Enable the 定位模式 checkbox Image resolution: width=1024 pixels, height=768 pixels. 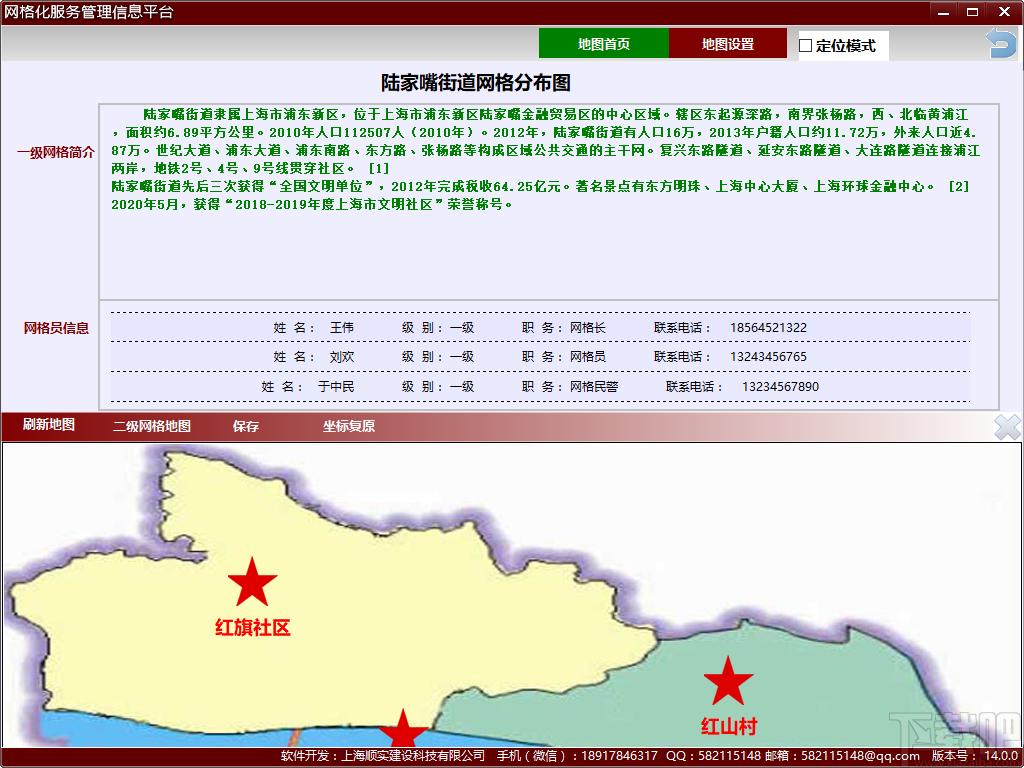[806, 46]
